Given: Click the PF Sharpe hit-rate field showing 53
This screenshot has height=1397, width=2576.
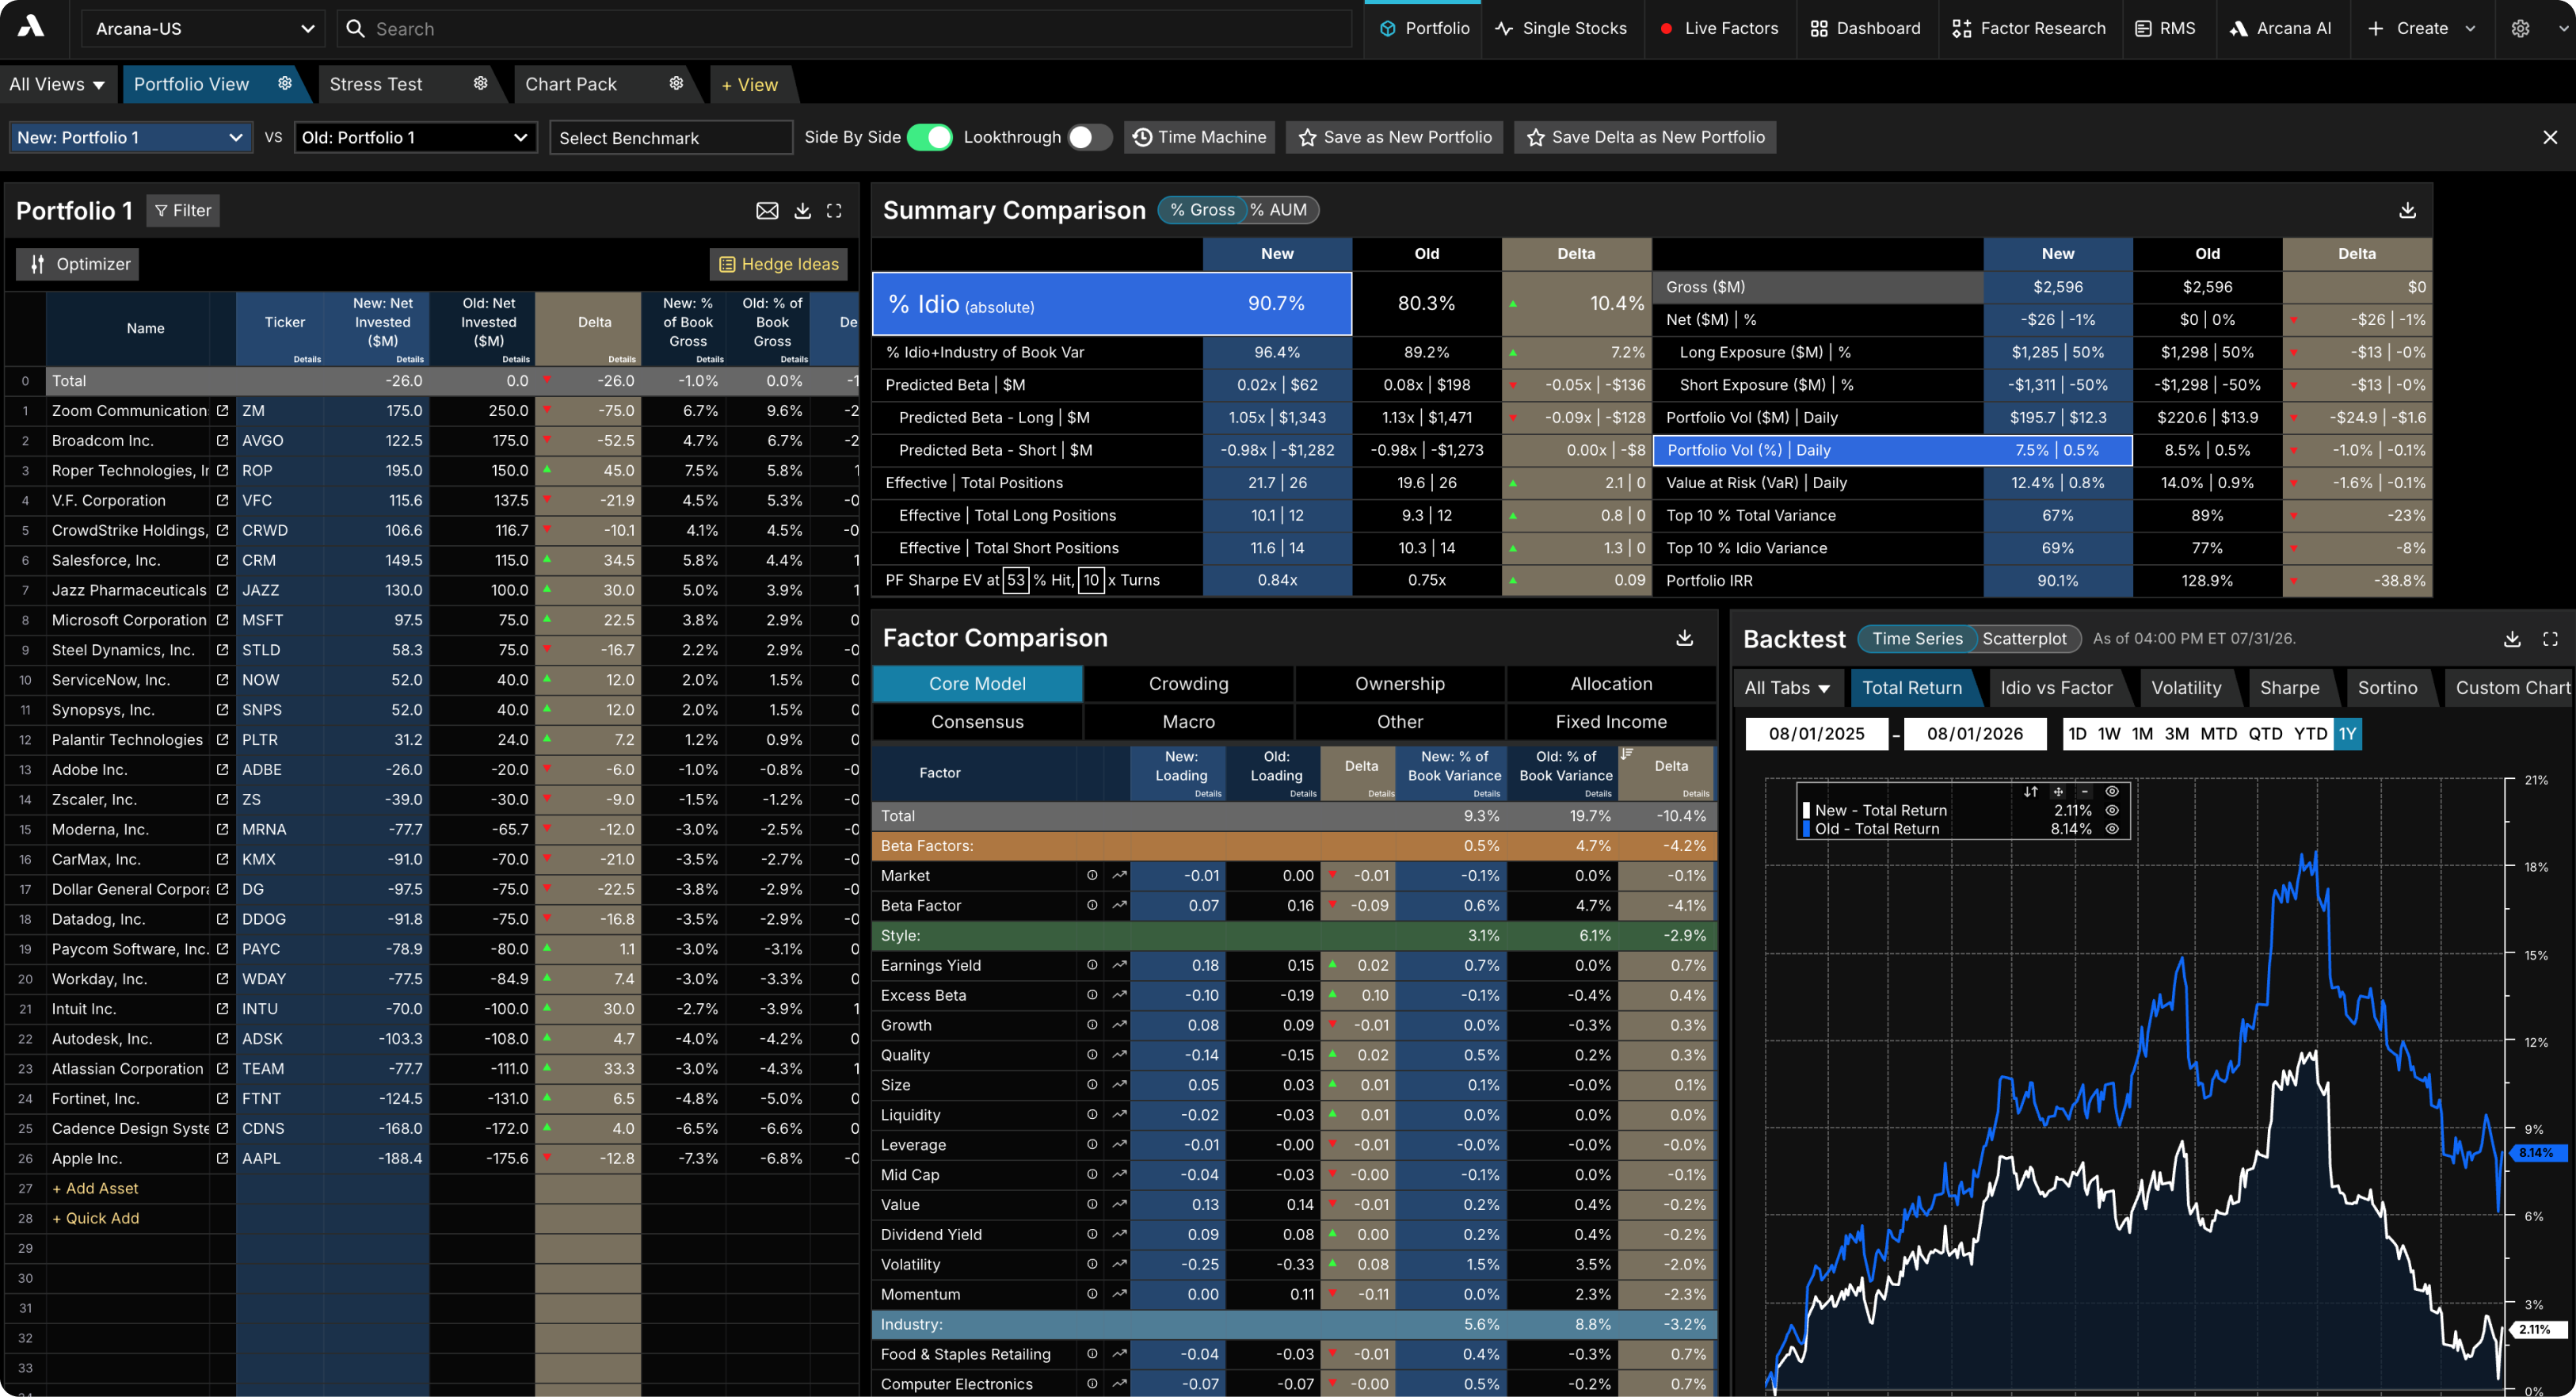Looking at the screenshot, I should (x=1016, y=580).
